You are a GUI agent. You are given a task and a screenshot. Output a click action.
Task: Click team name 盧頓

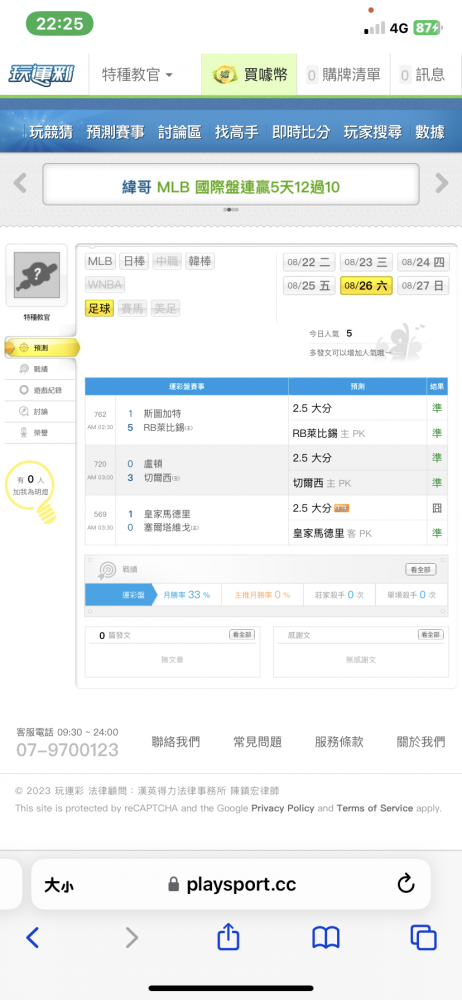coord(153,464)
